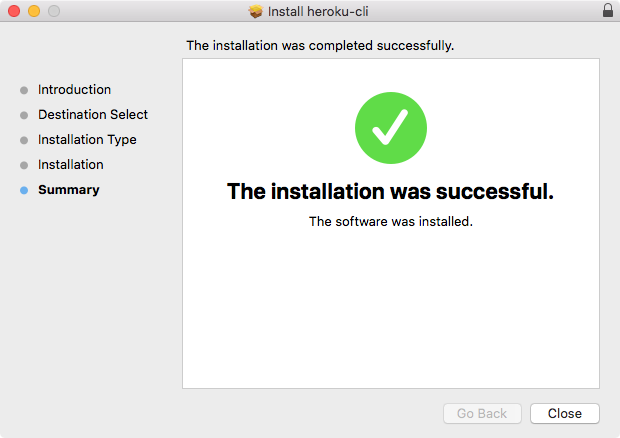Select the Introduction step label in the sidebar

74,90
